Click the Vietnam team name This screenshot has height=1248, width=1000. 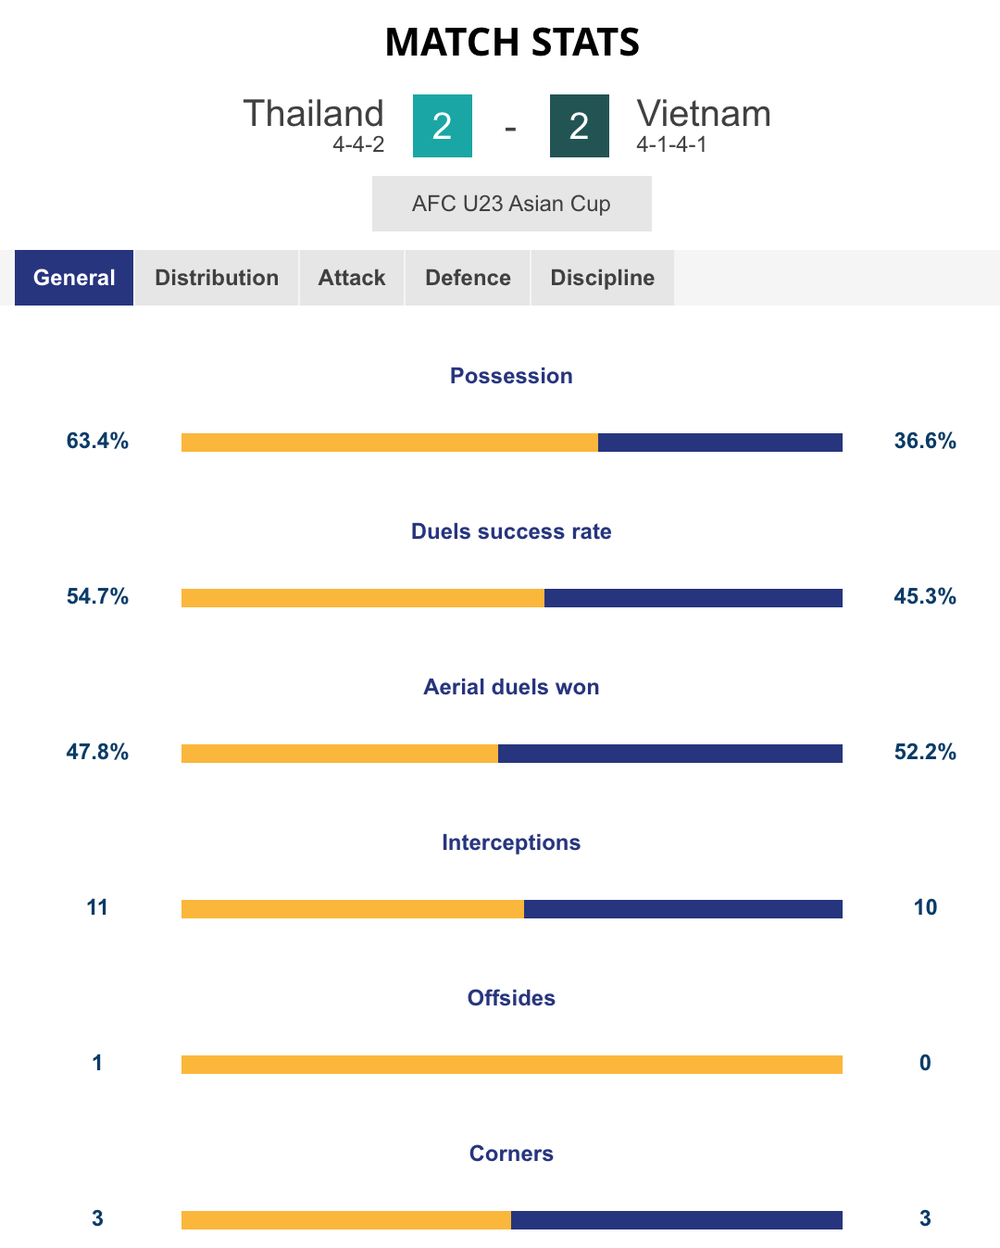(x=704, y=114)
